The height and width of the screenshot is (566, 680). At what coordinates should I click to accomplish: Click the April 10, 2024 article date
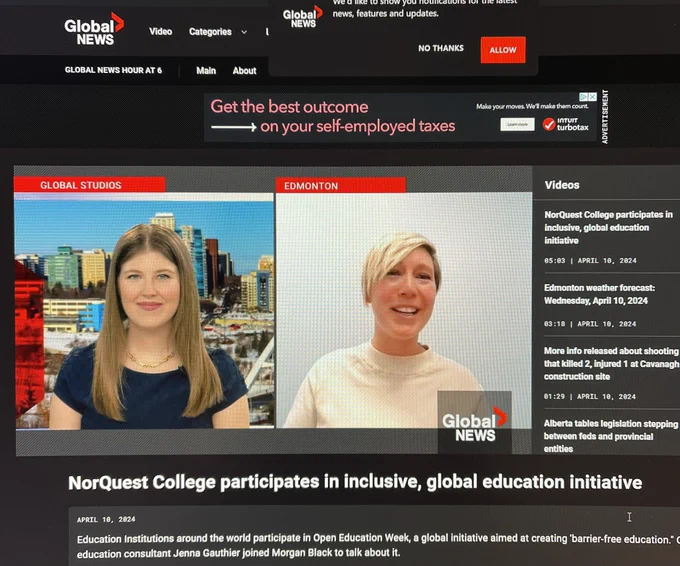[x=106, y=519]
